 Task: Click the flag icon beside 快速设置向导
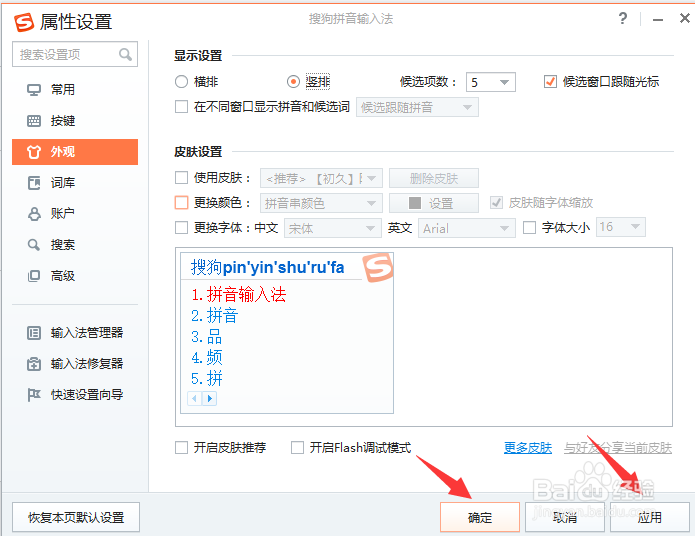34,395
